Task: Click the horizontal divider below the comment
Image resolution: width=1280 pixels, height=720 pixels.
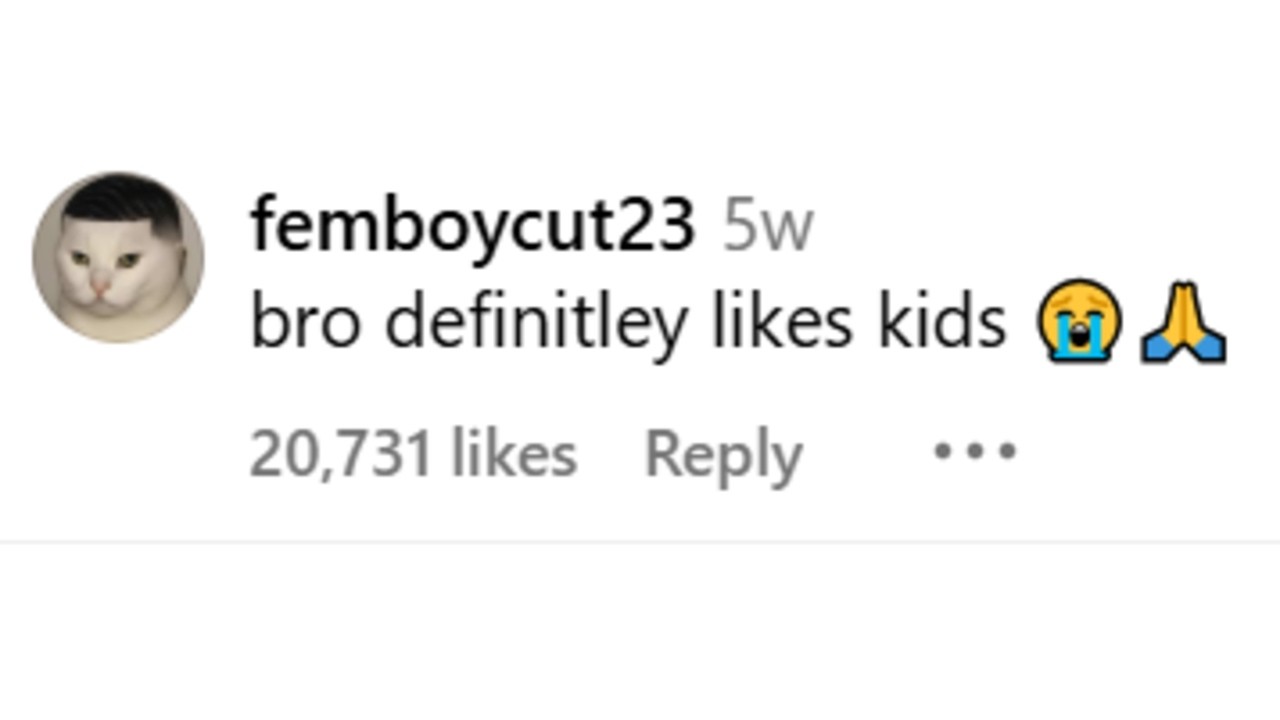Action: coord(640,542)
